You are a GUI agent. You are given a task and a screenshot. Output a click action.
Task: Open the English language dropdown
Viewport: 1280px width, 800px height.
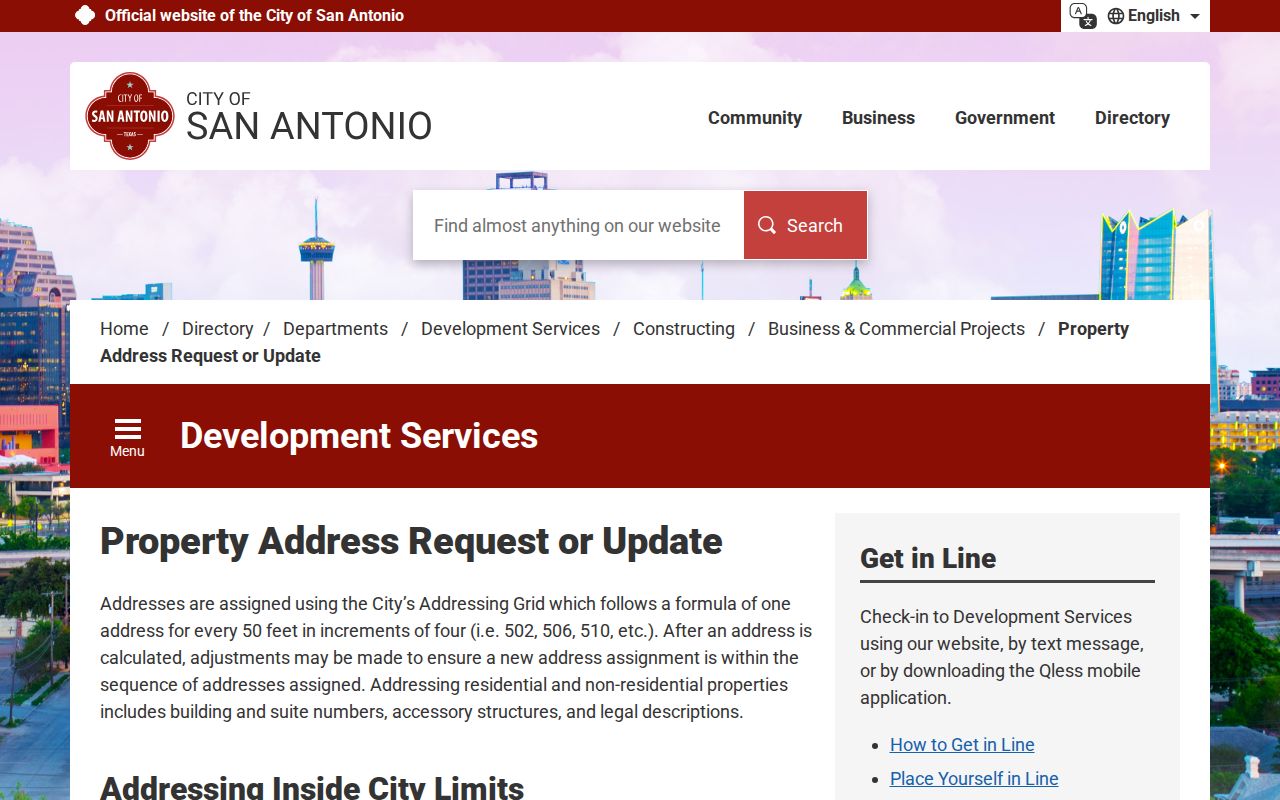tap(1154, 16)
